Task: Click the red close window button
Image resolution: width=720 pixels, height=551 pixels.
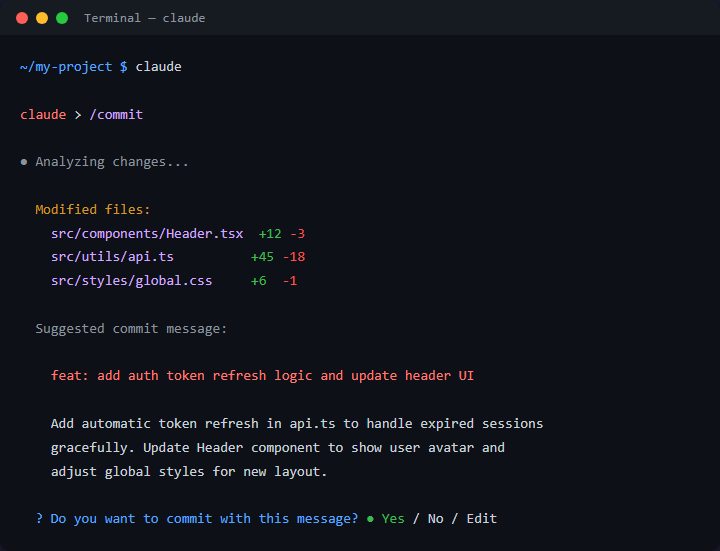Action: (22, 18)
